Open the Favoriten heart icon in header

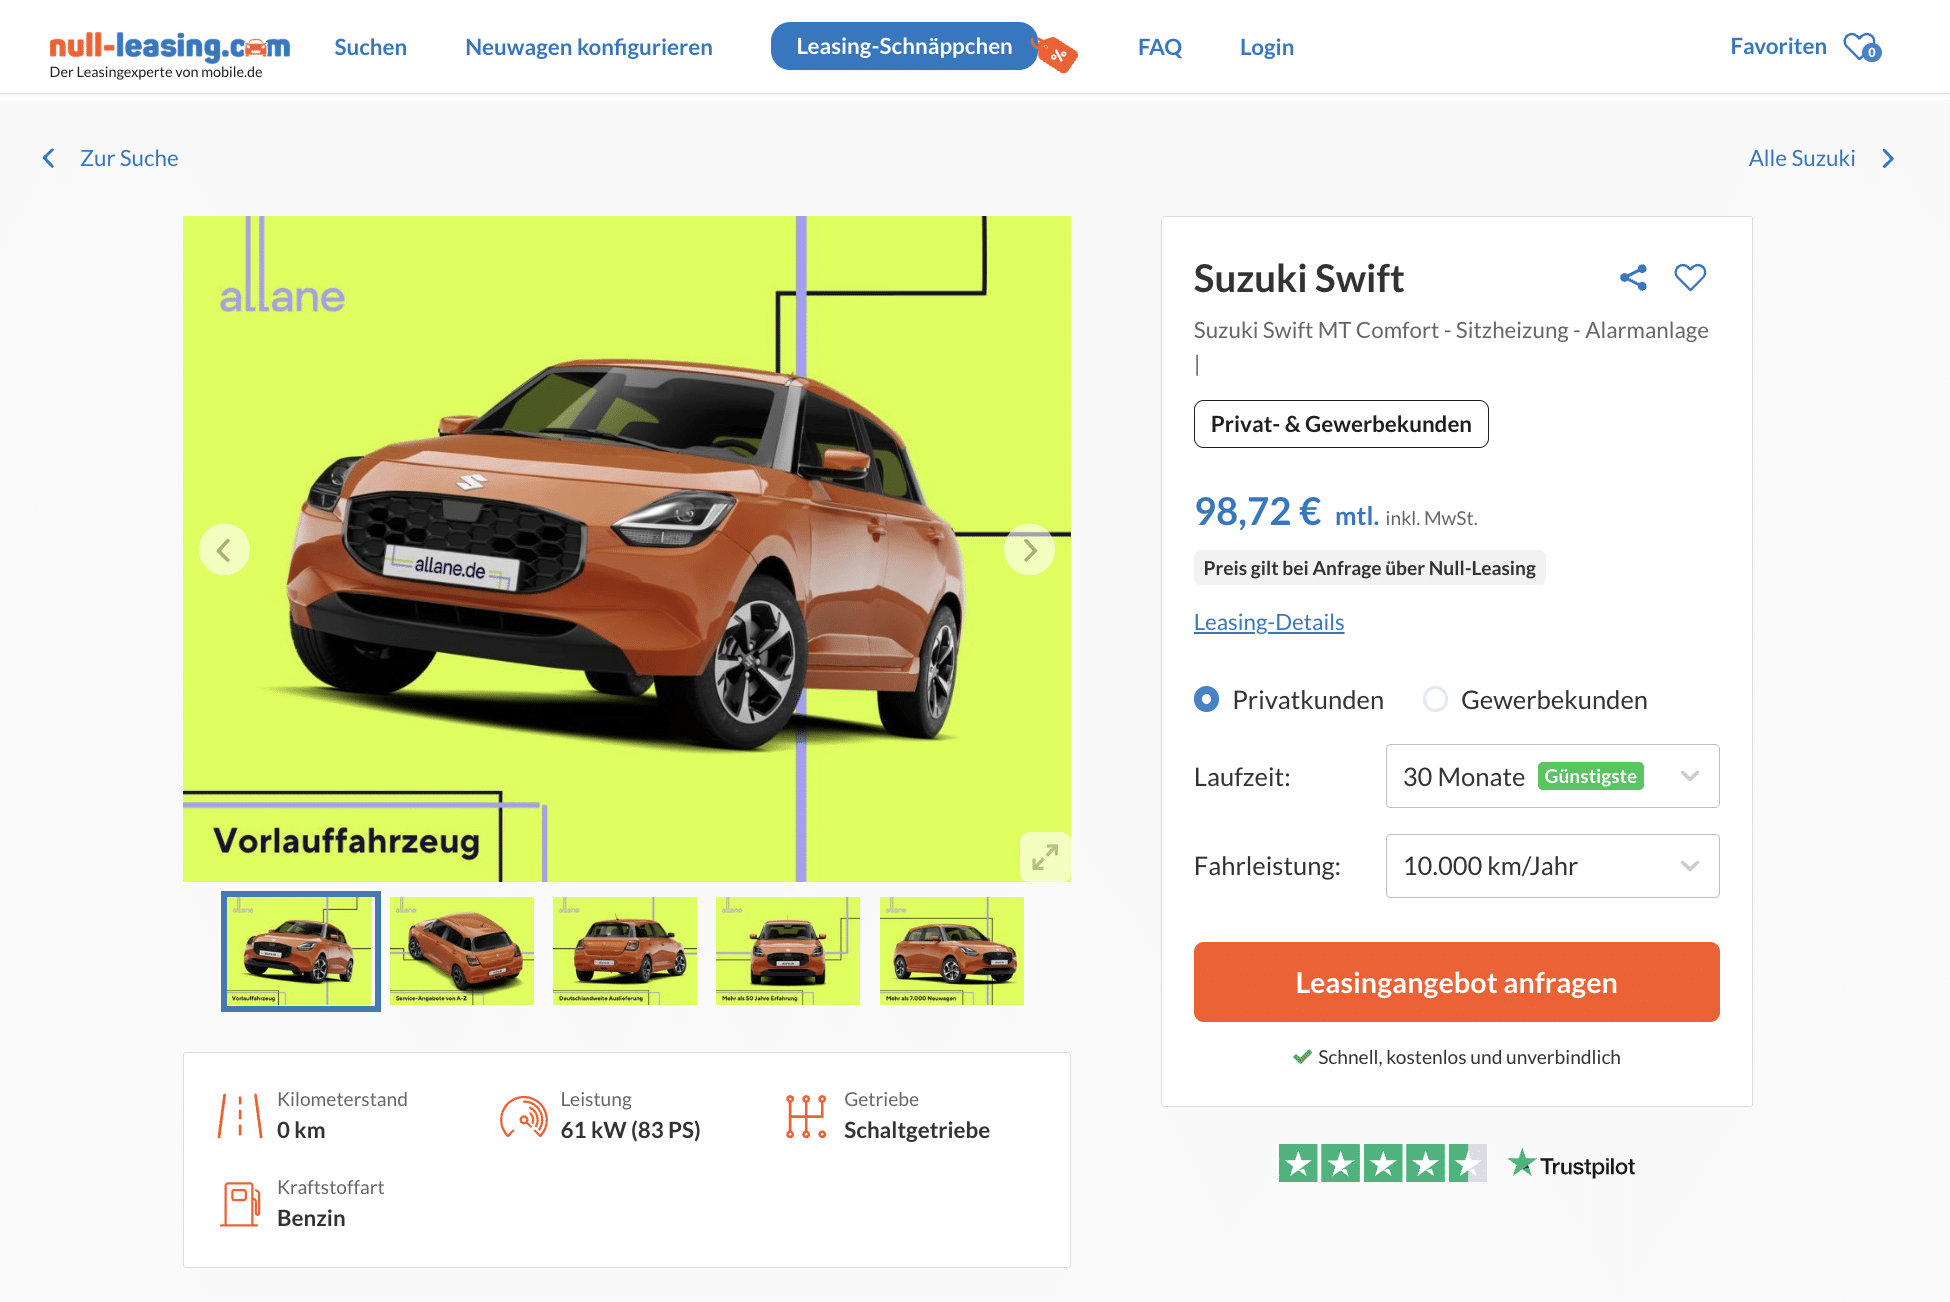[1862, 47]
